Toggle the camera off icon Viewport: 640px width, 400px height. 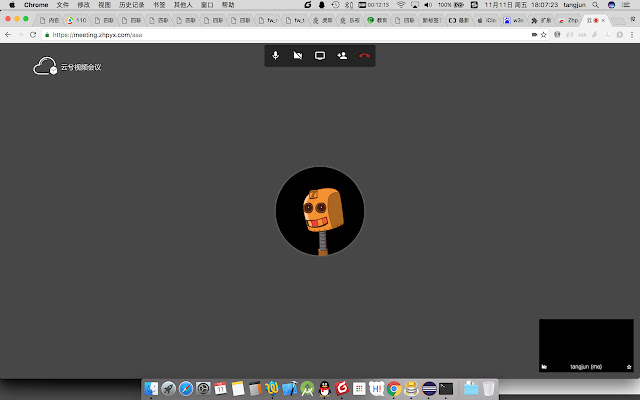tap(297, 56)
